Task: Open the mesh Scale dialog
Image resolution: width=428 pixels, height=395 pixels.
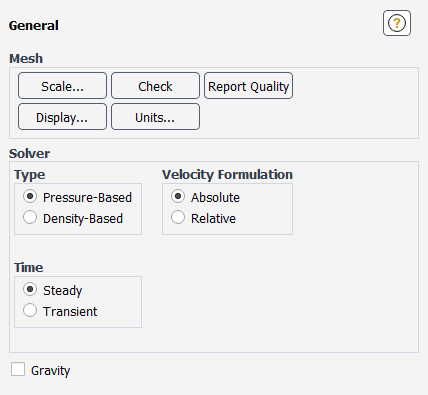Action: pos(62,86)
